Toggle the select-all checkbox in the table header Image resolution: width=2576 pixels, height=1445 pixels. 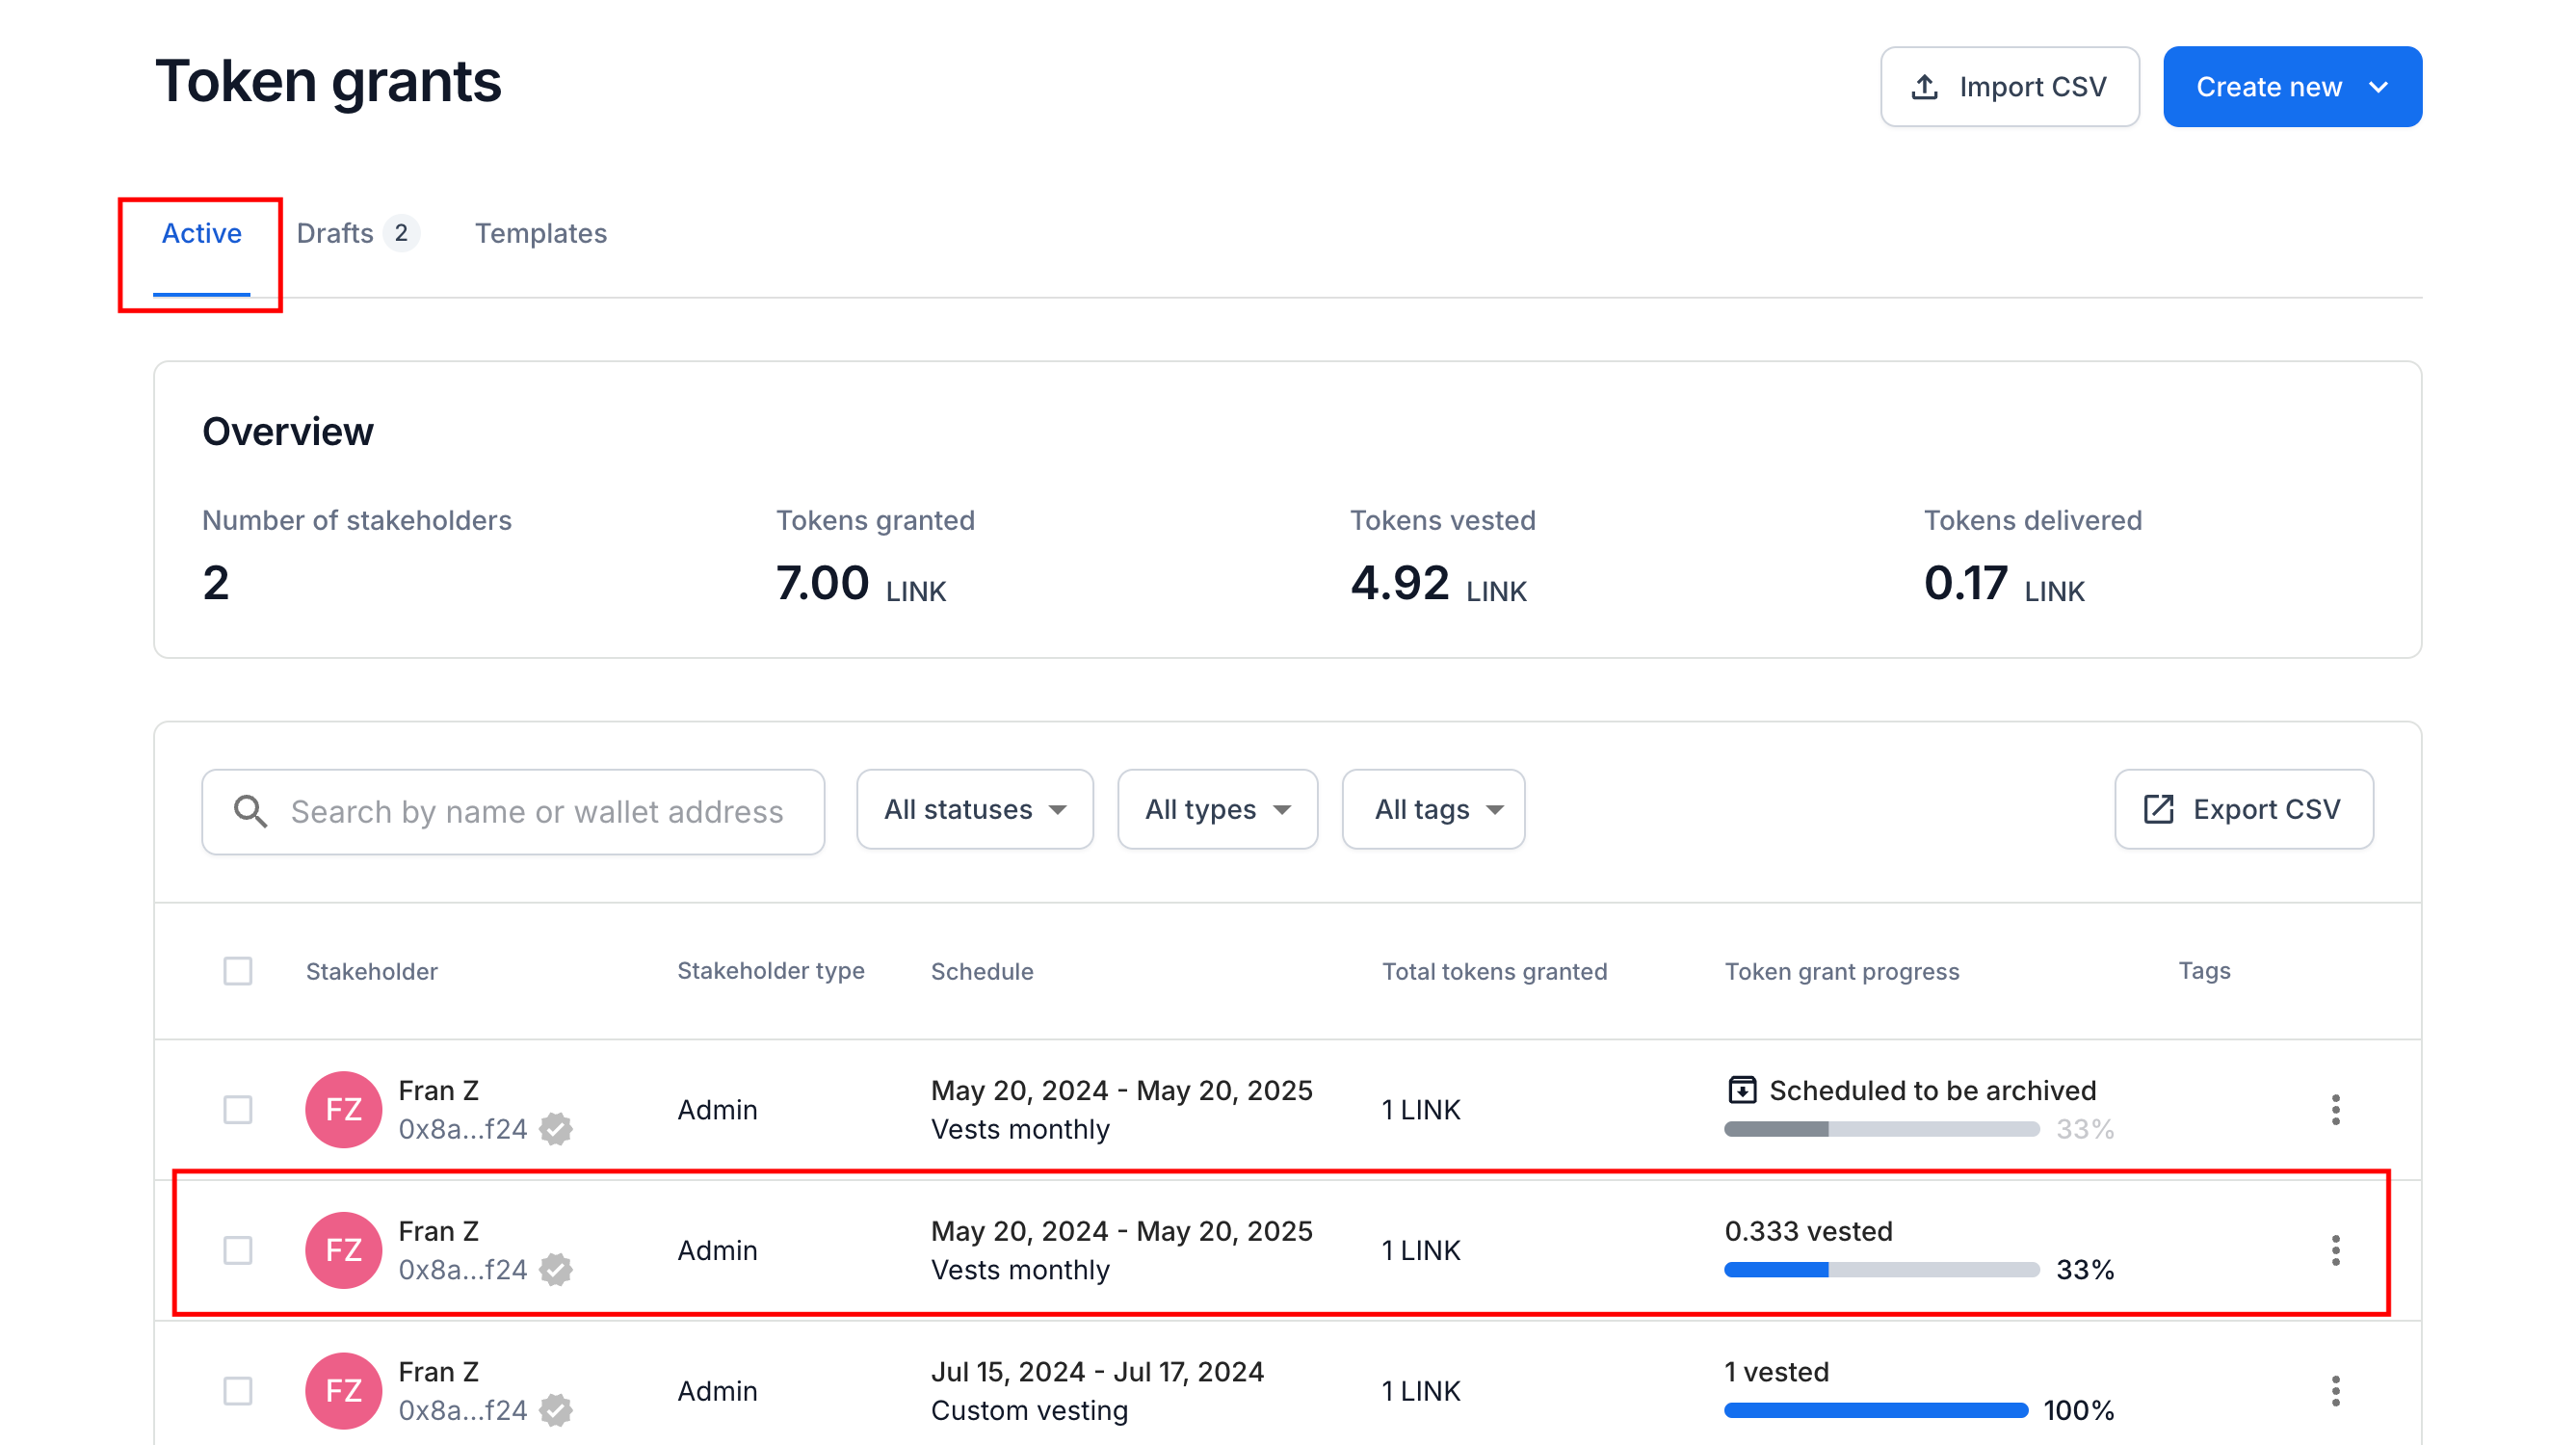coord(237,971)
